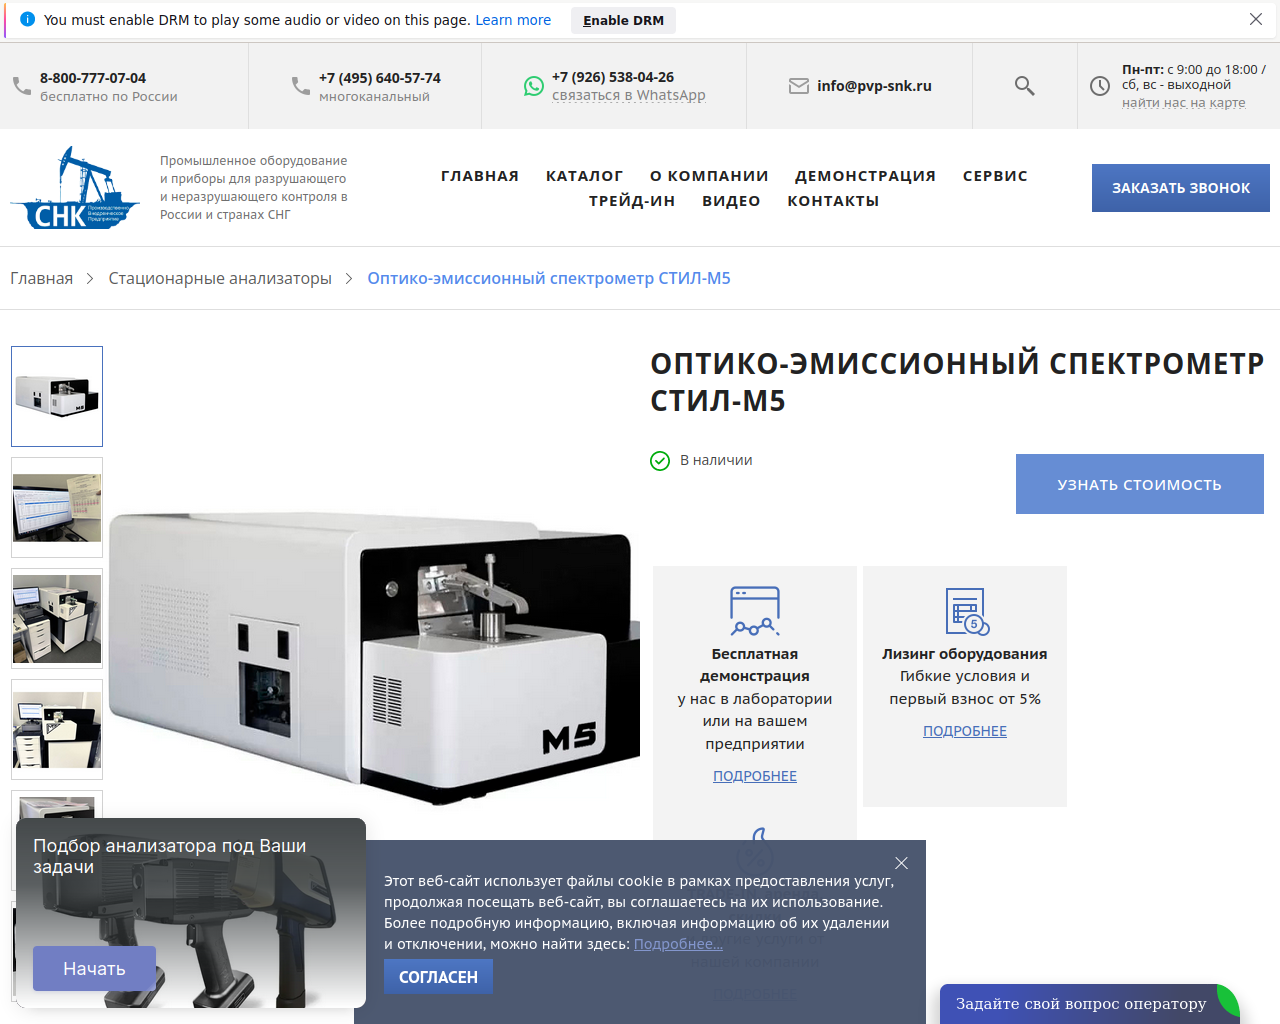Click the Начать button in analyzer popup
This screenshot has width=1280, height=1024.
tap(94, 968)
